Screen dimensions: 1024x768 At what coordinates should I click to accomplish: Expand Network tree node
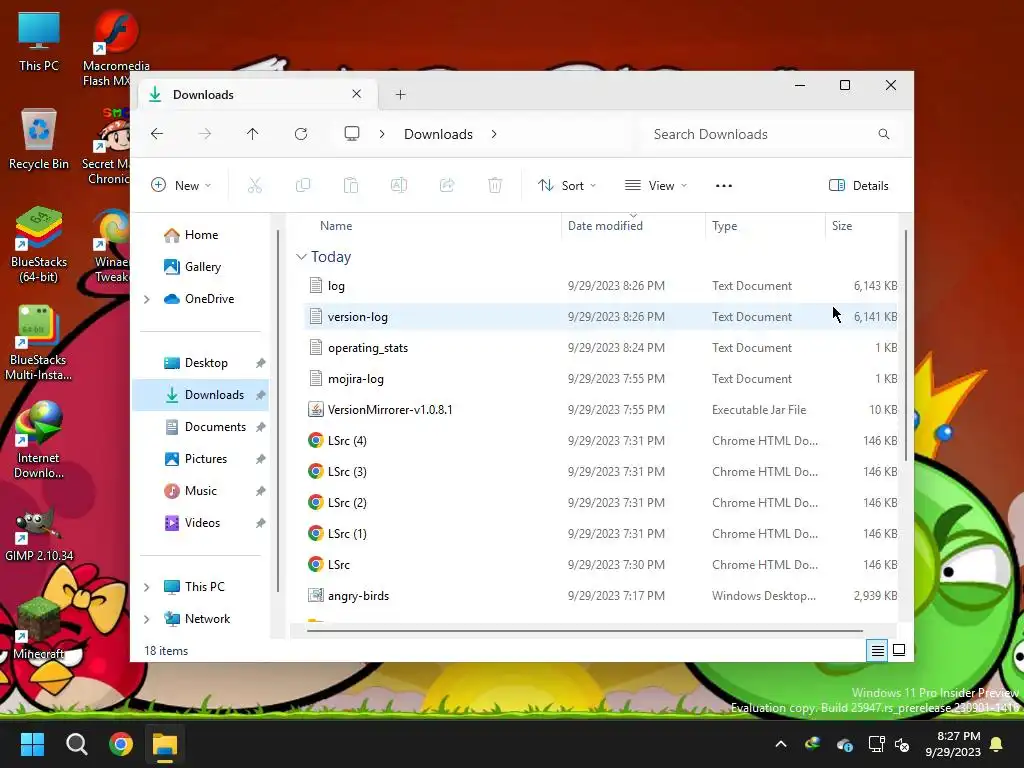(x=147, y=619)
